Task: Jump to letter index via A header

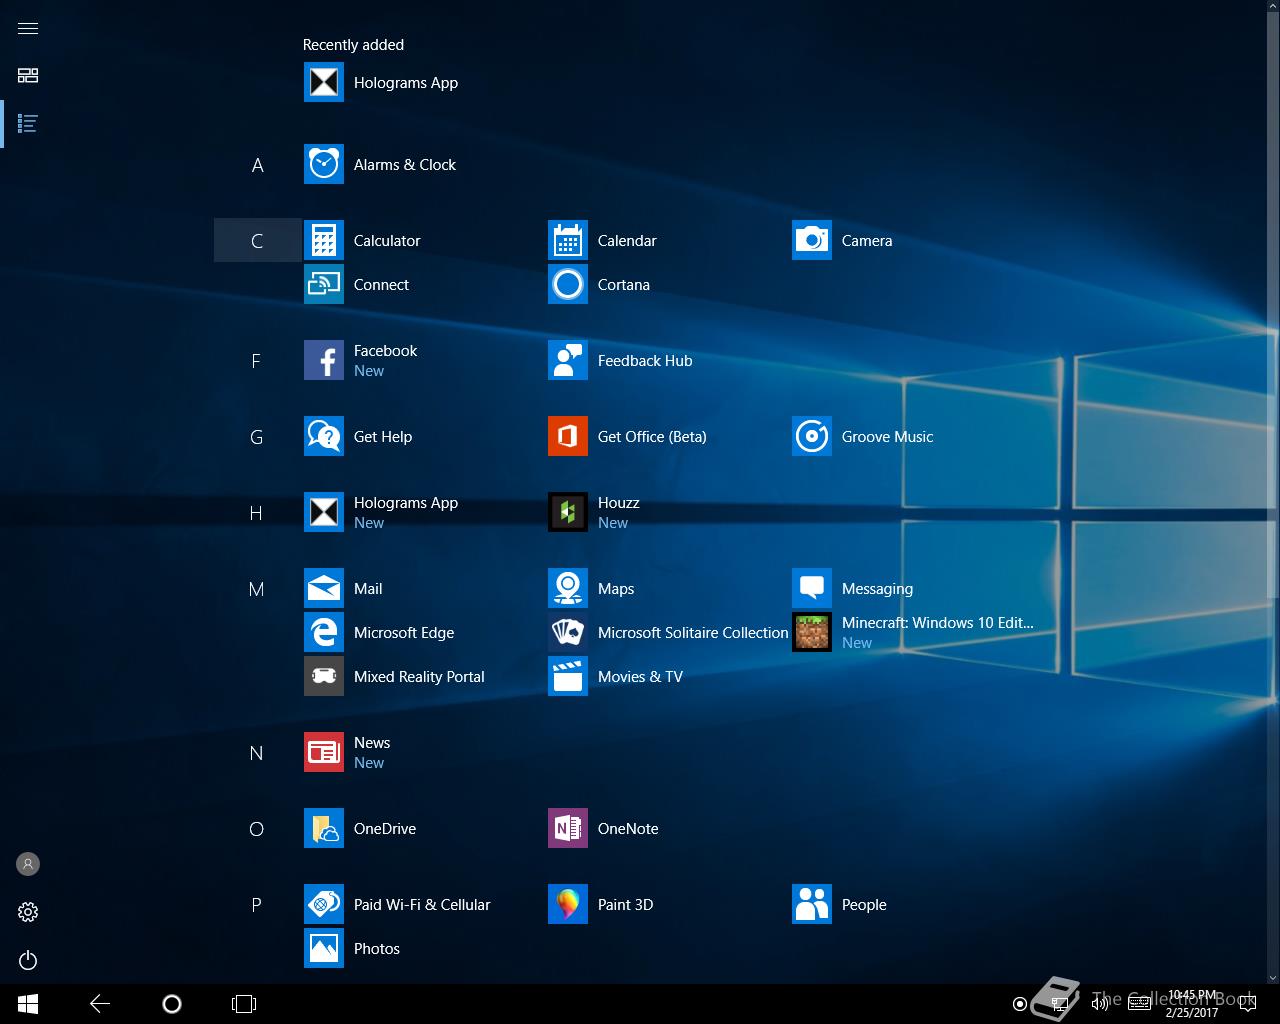Action: (257, 165)
